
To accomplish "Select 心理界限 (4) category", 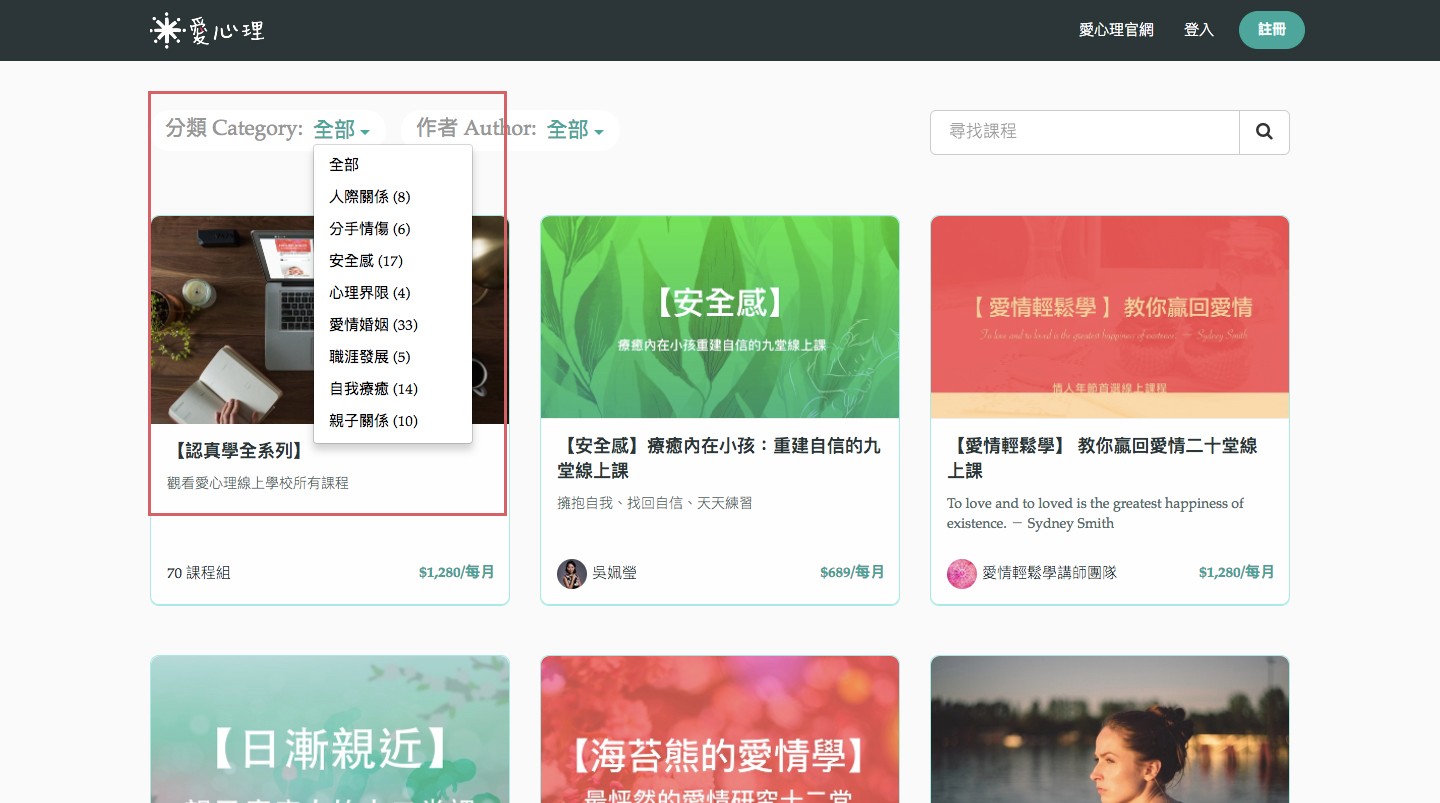I will click(393, 293).
